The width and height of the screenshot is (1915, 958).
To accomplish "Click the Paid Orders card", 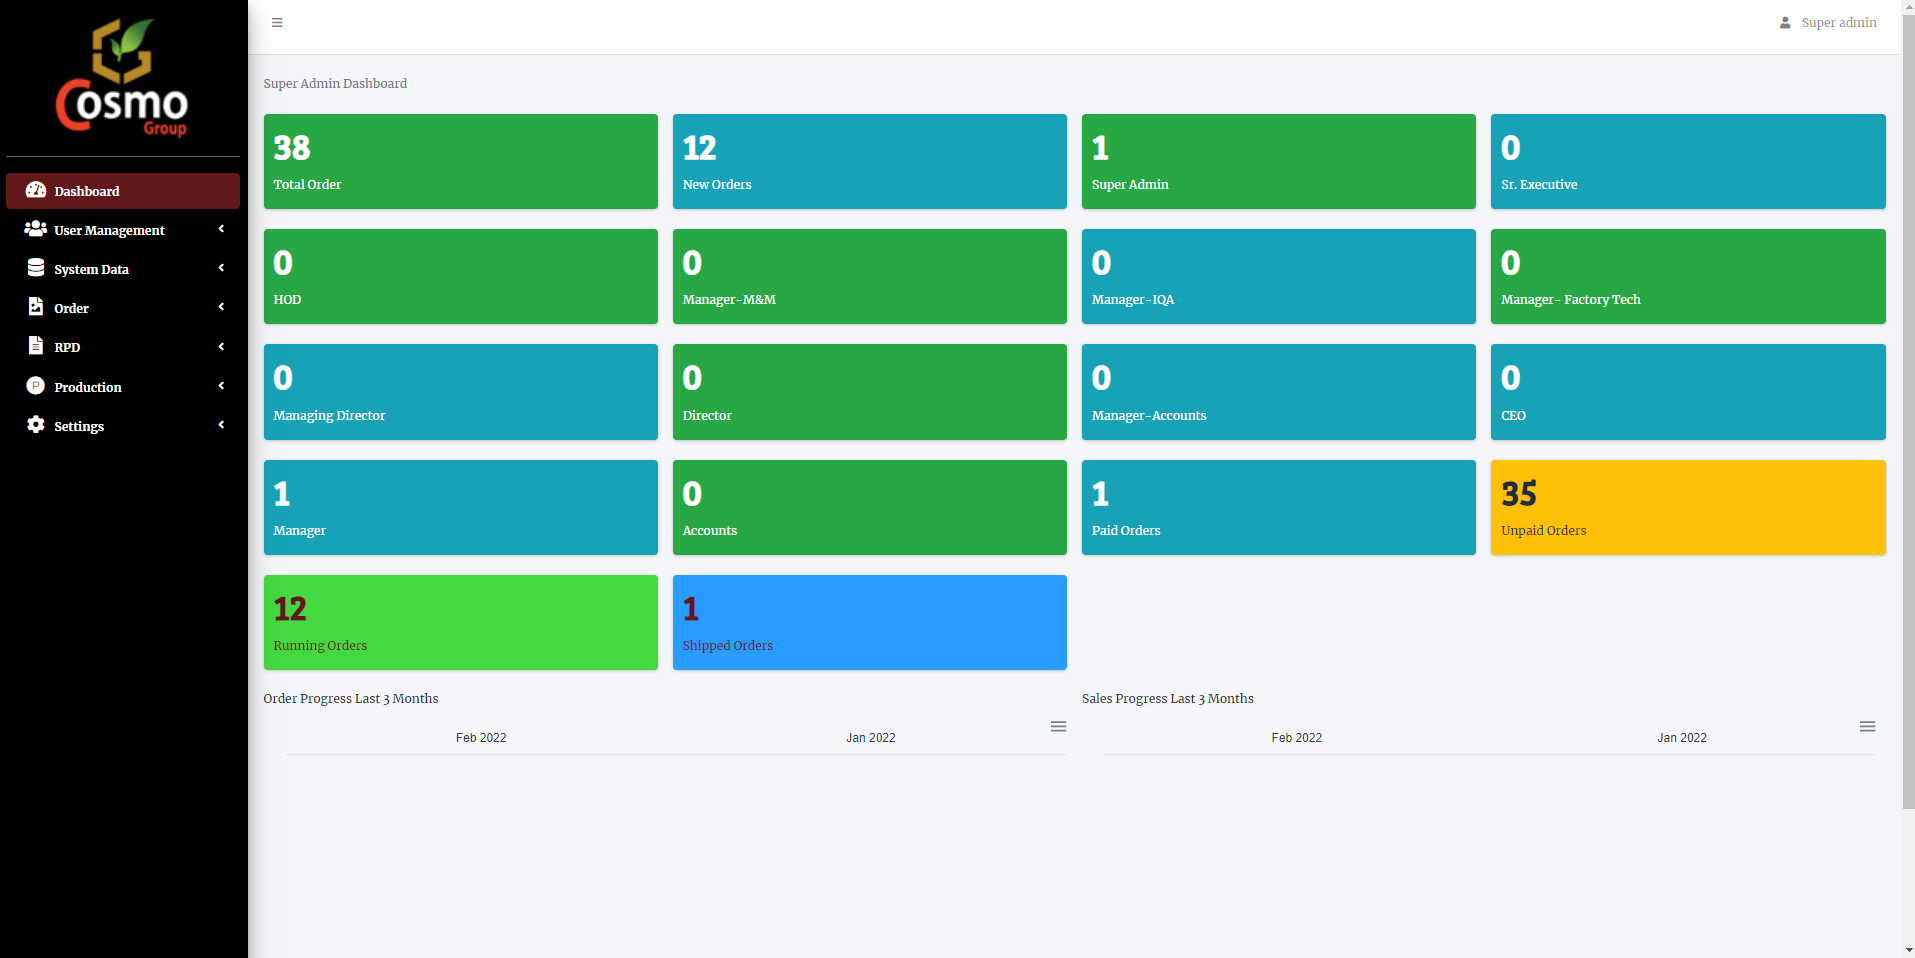I will [x=1279, y=507].
